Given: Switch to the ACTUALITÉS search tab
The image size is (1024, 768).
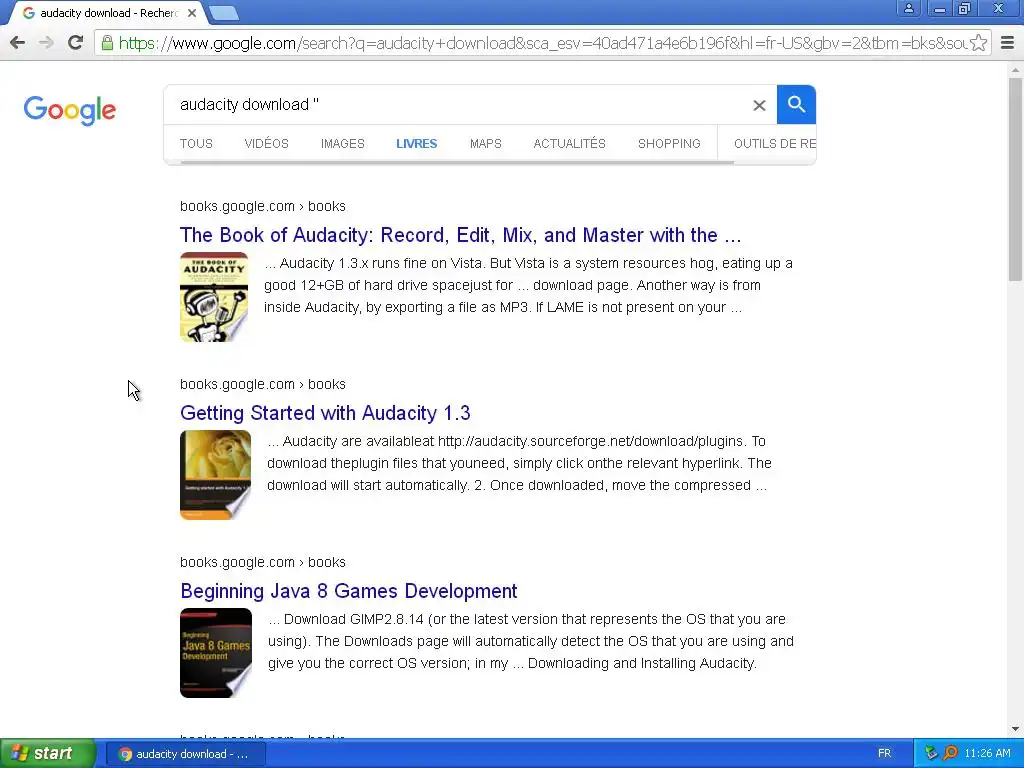Looking at the screenshot, I should coord(569,144).
